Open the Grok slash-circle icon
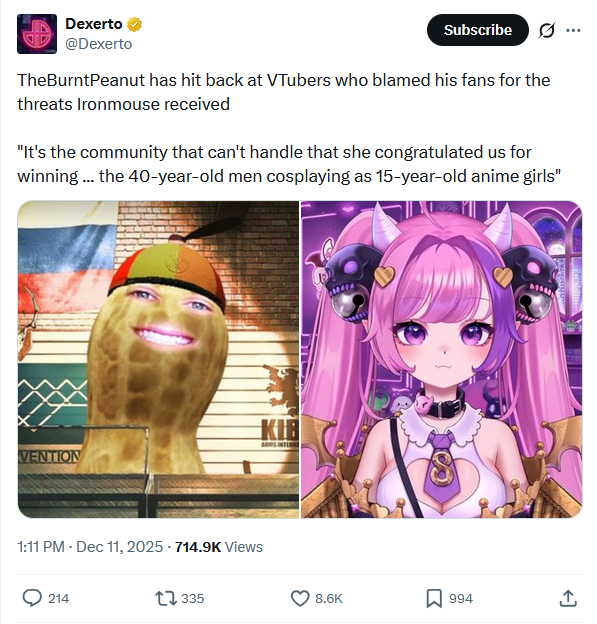597x624 pixels. click(x=547, y=30)
